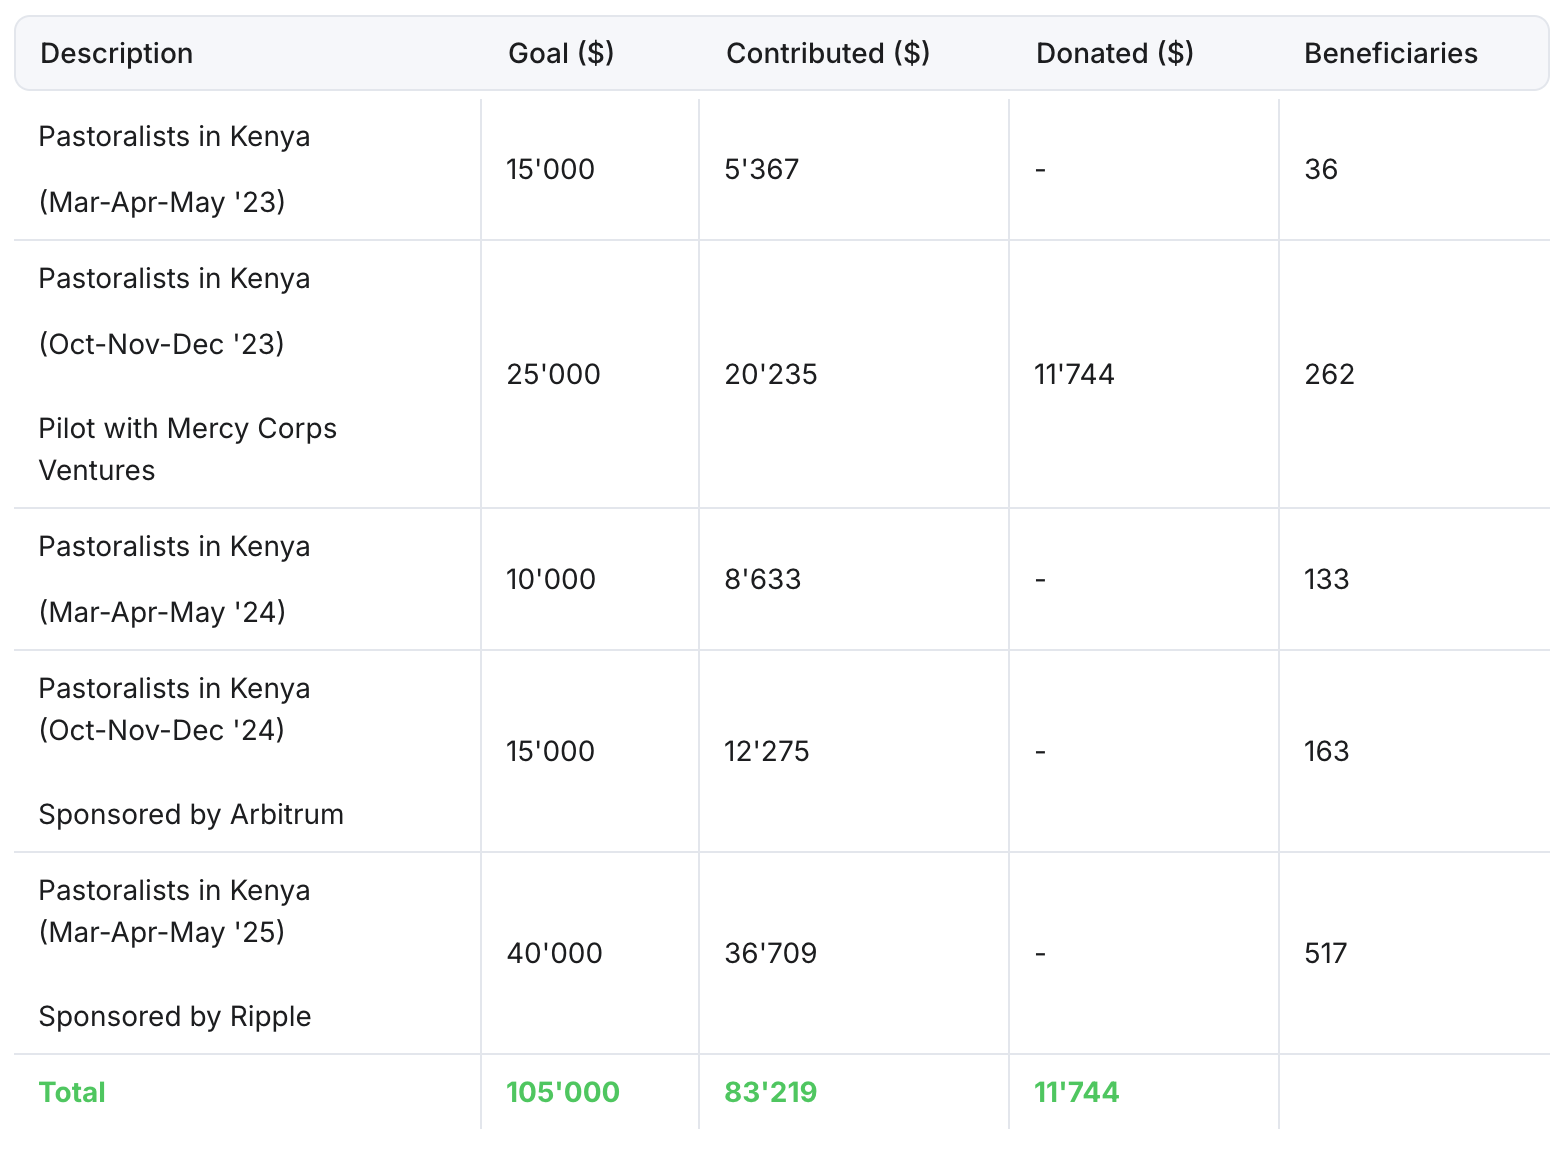Select the Goal ($) column header

click(560, 53)
